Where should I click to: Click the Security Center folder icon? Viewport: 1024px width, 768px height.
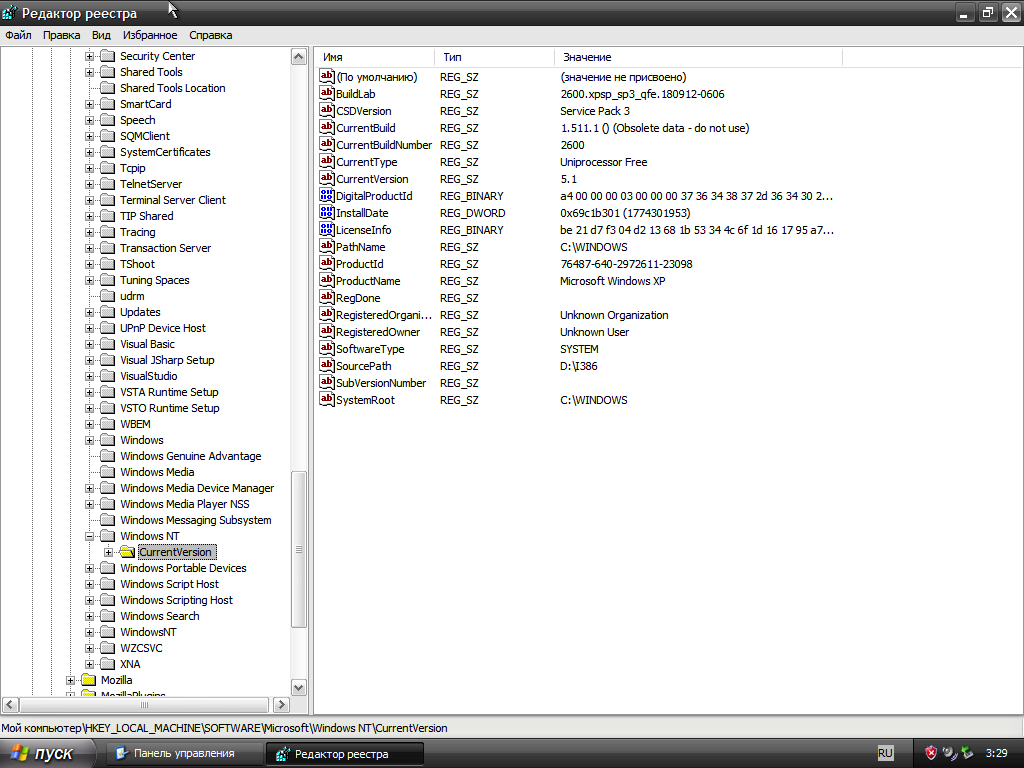108,56
